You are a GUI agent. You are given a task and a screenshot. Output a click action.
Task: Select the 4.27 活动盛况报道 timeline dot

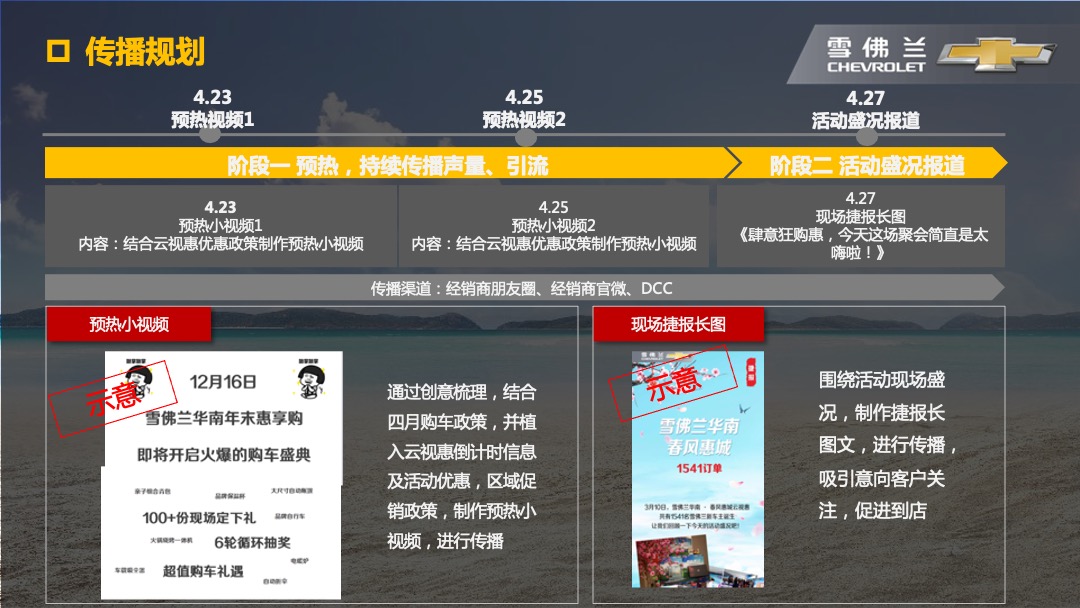tap(865, 134)
